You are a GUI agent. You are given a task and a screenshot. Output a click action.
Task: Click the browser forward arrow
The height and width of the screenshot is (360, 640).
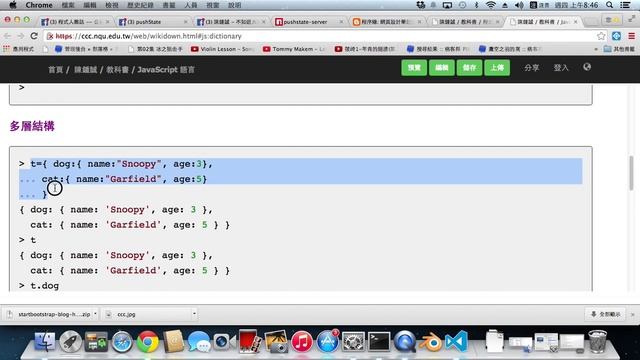[20, 36]
